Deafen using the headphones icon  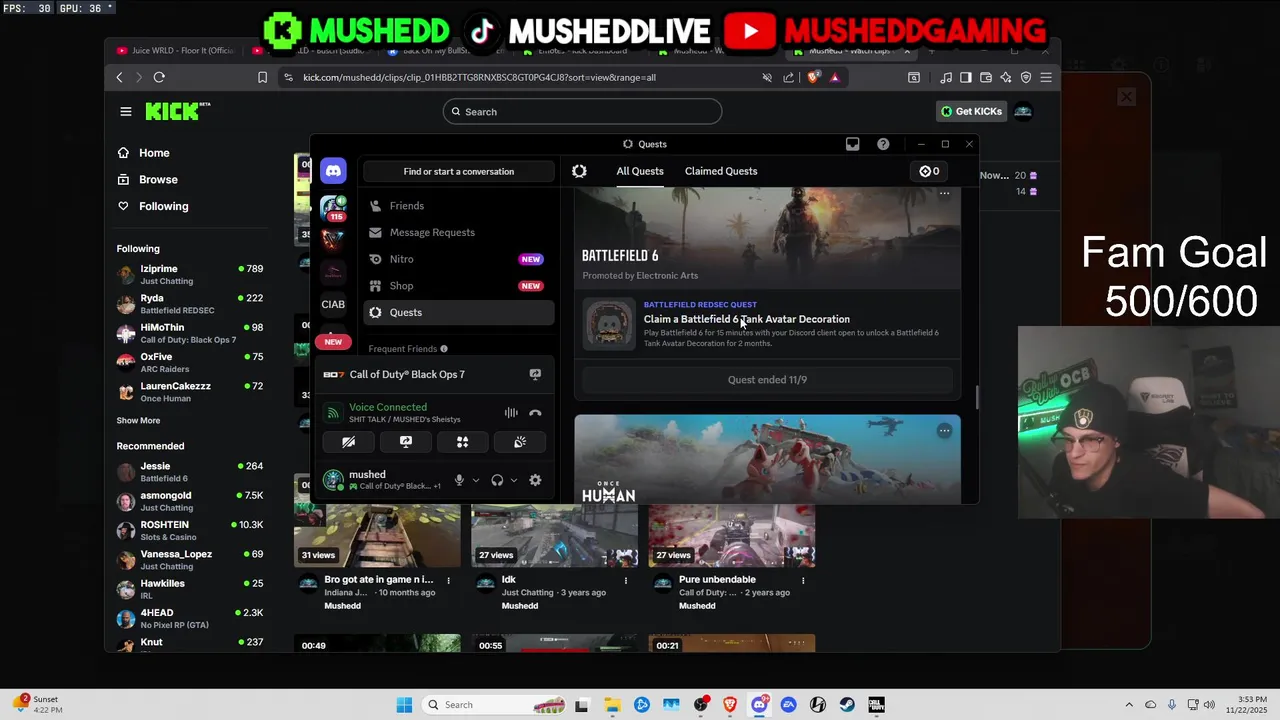(497, 480)
